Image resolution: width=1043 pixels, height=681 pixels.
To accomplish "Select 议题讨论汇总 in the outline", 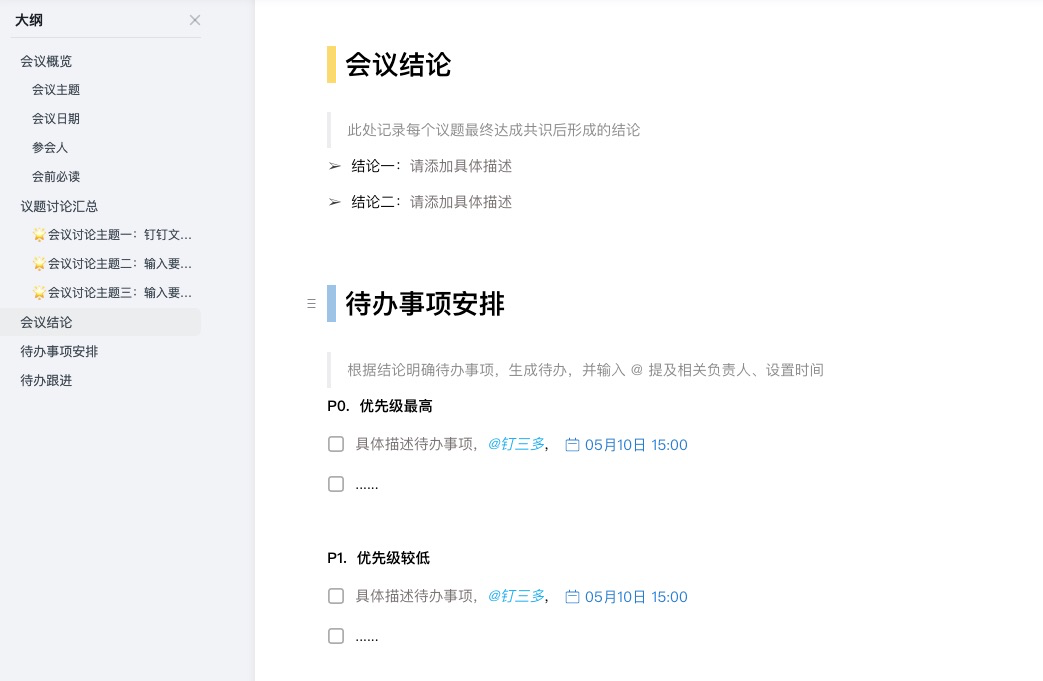I will coord(58,206).
